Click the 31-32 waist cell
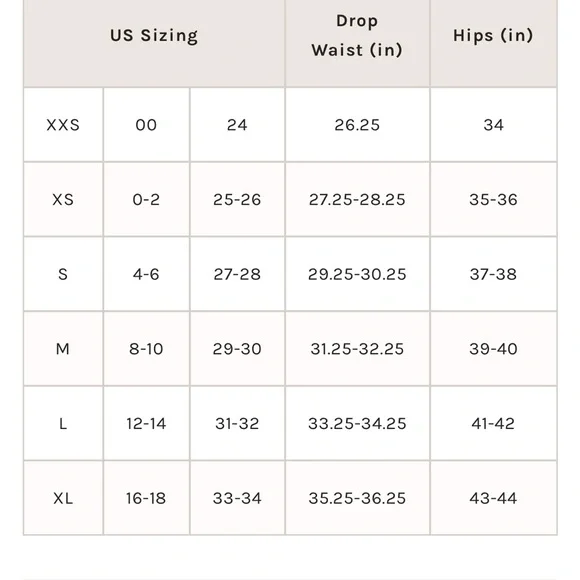The width and height of the screenshot is (580, 580). pos(237,424)
